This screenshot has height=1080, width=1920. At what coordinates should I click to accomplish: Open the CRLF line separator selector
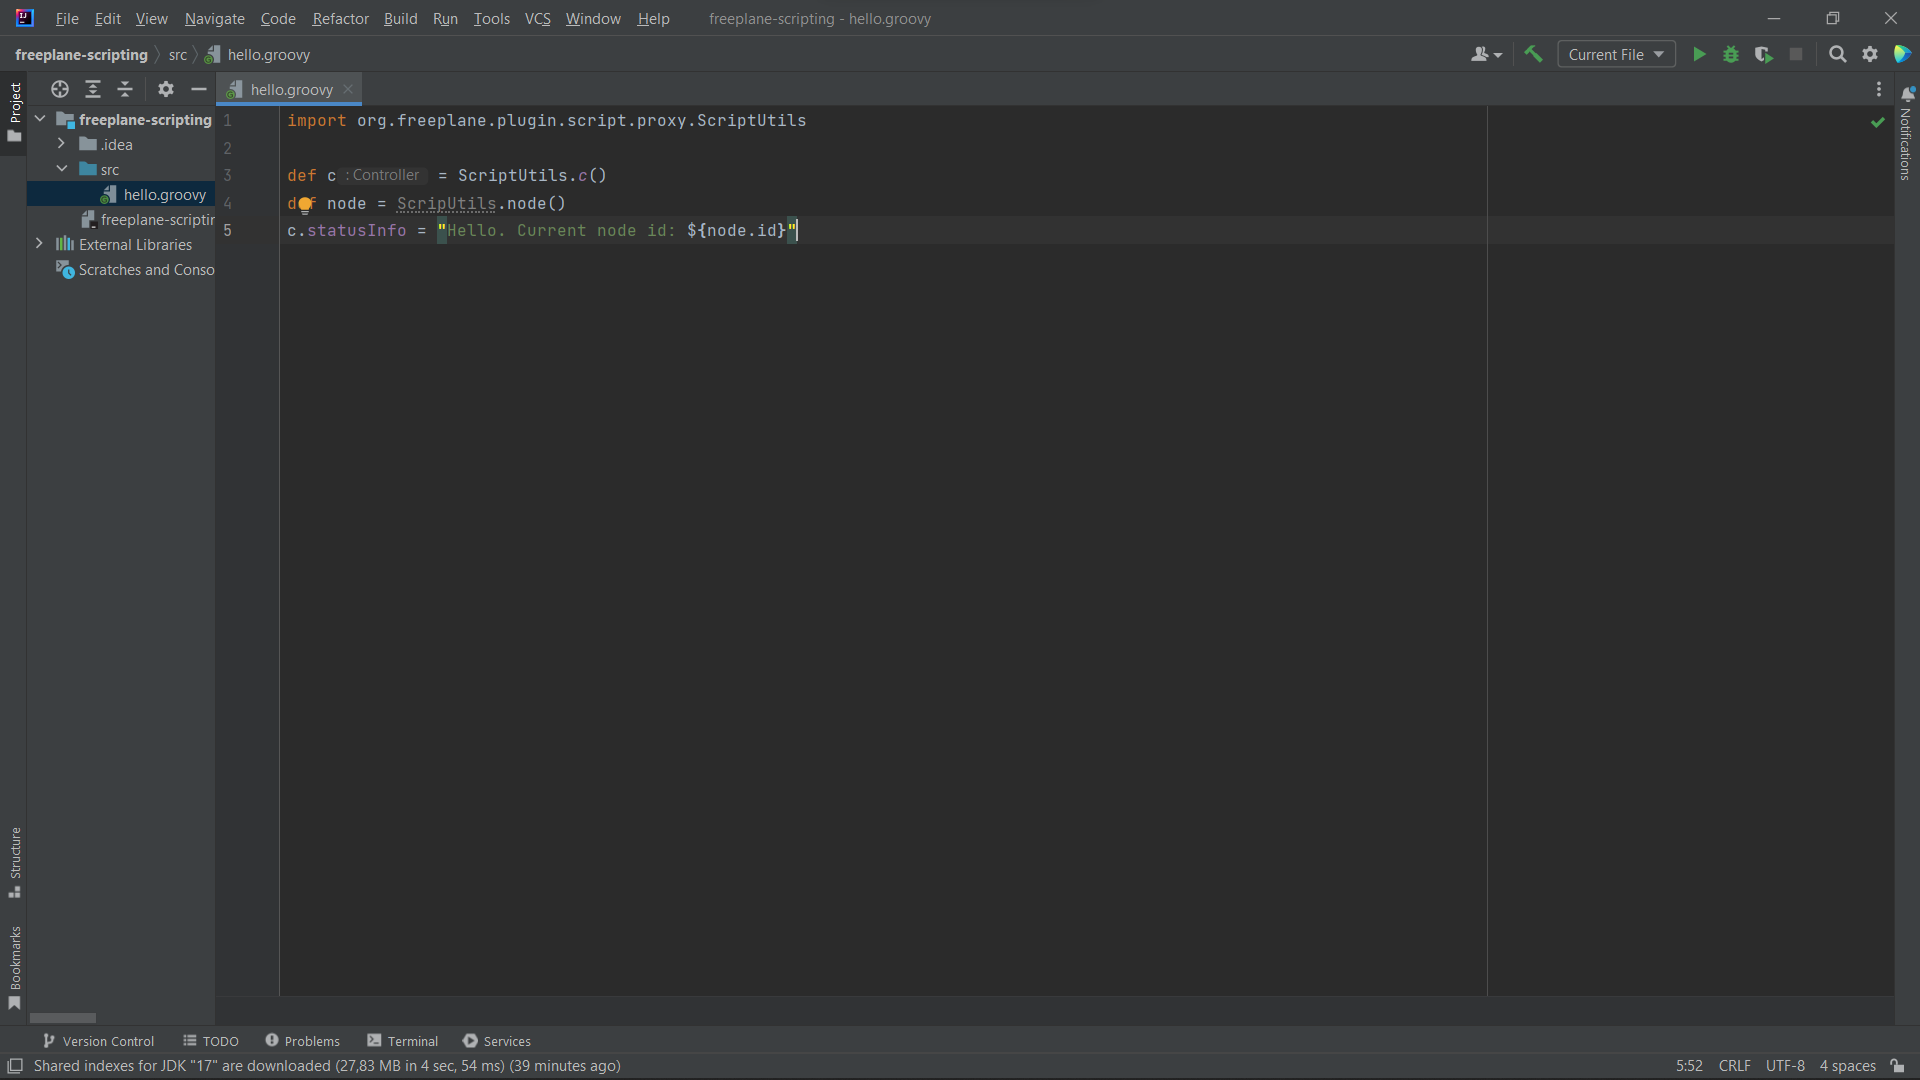(x=1734, y=1066)
